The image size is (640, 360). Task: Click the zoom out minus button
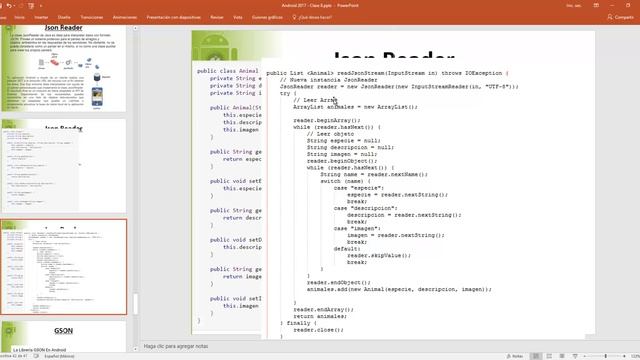[584, 356]
